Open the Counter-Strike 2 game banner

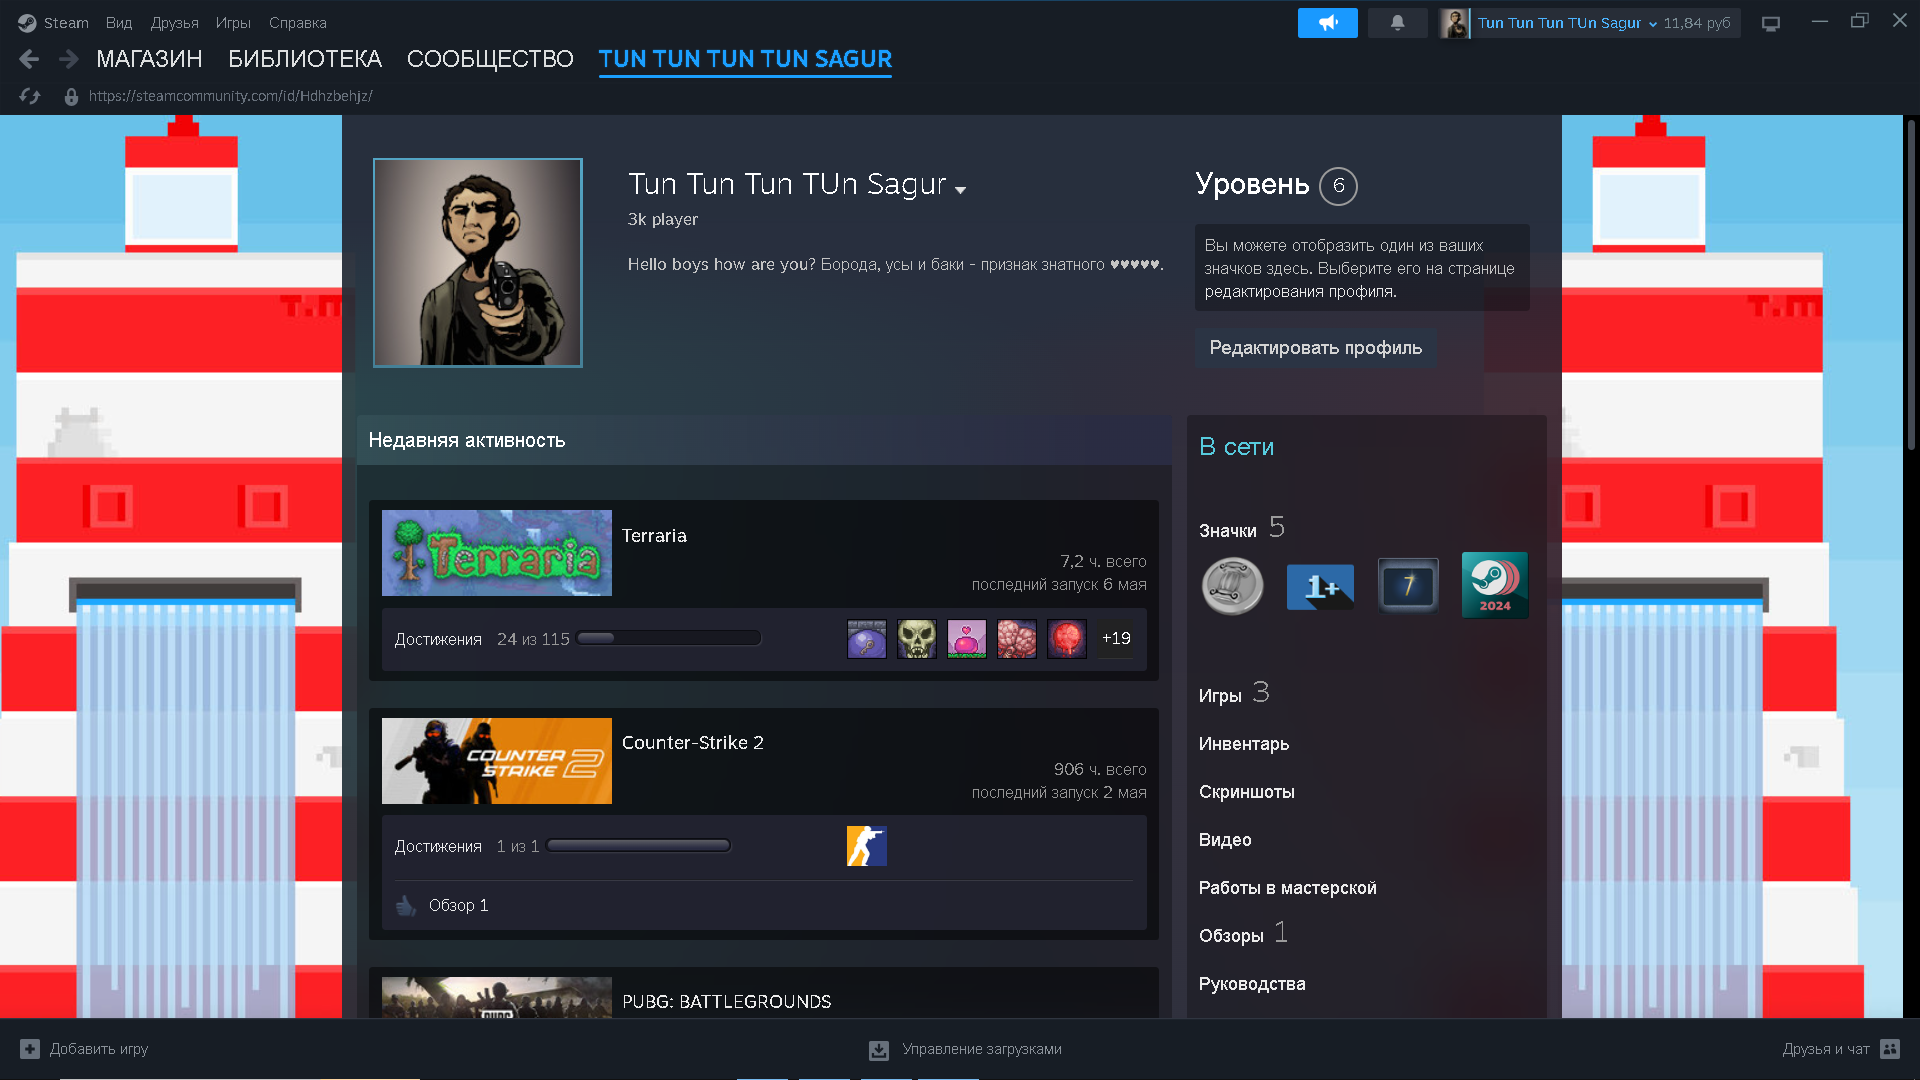(x=497, y=761)
